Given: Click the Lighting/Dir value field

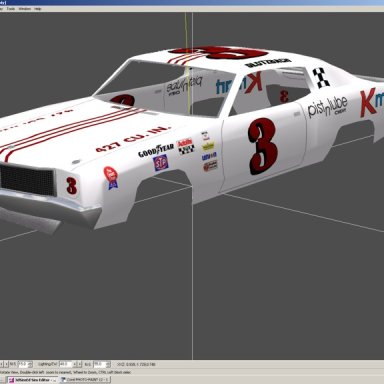Looking at the screenshot, I should (66, 364).
